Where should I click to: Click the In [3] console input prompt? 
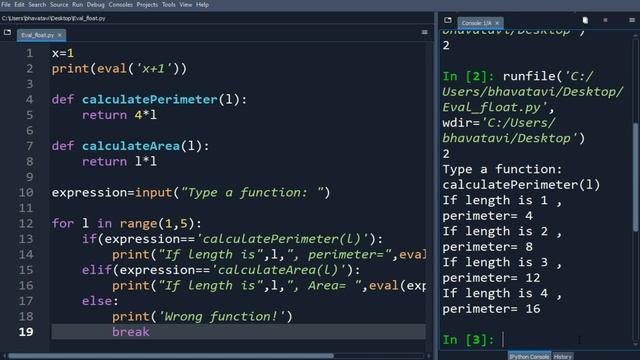(x=469, y=340)
